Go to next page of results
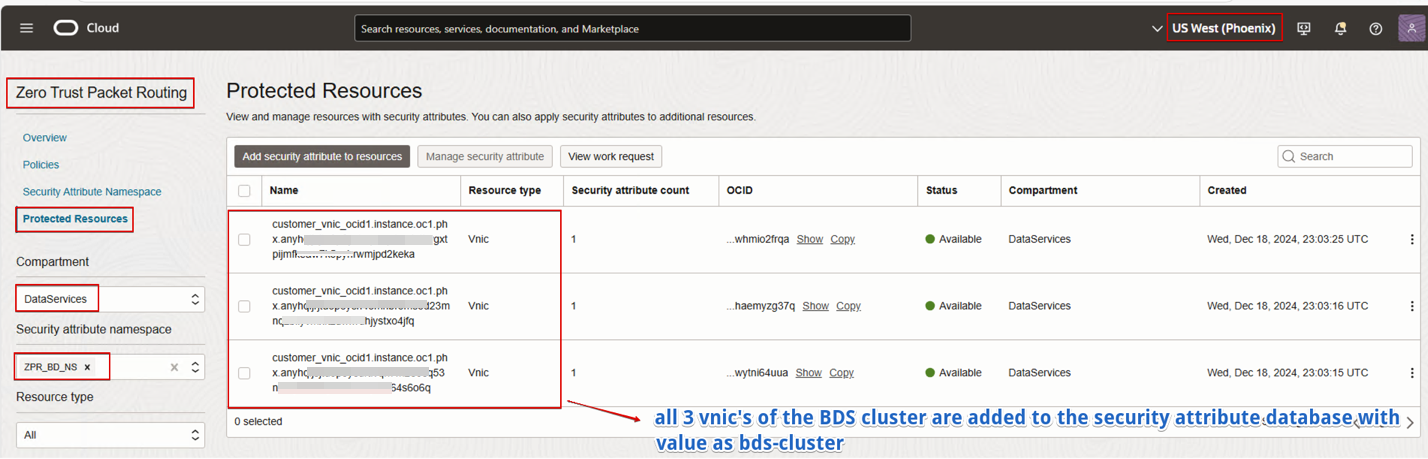1428x459 pixels. (1410, 422)
